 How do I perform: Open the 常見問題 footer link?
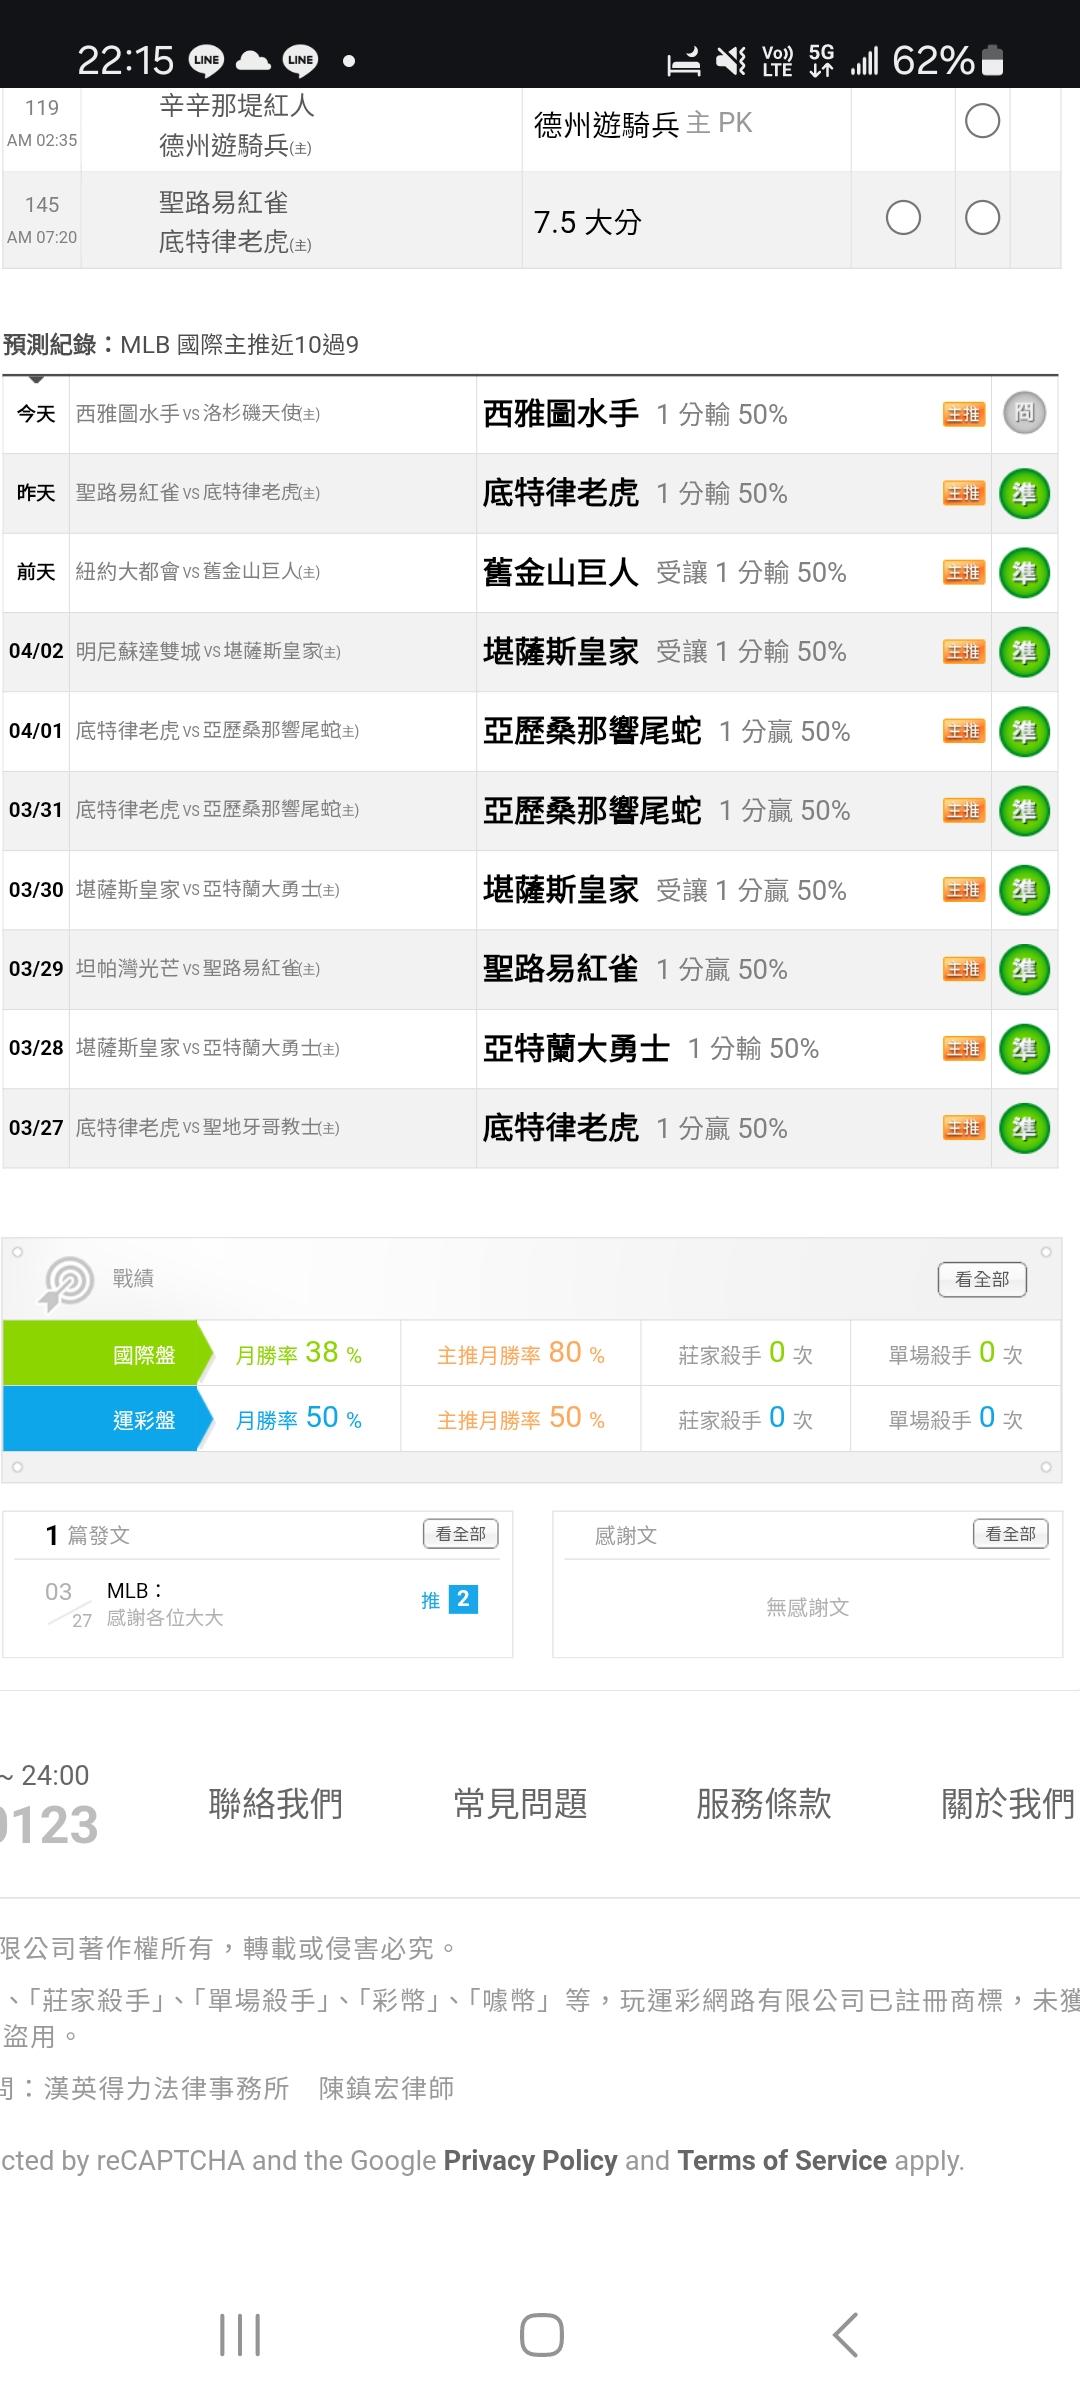520,1804
